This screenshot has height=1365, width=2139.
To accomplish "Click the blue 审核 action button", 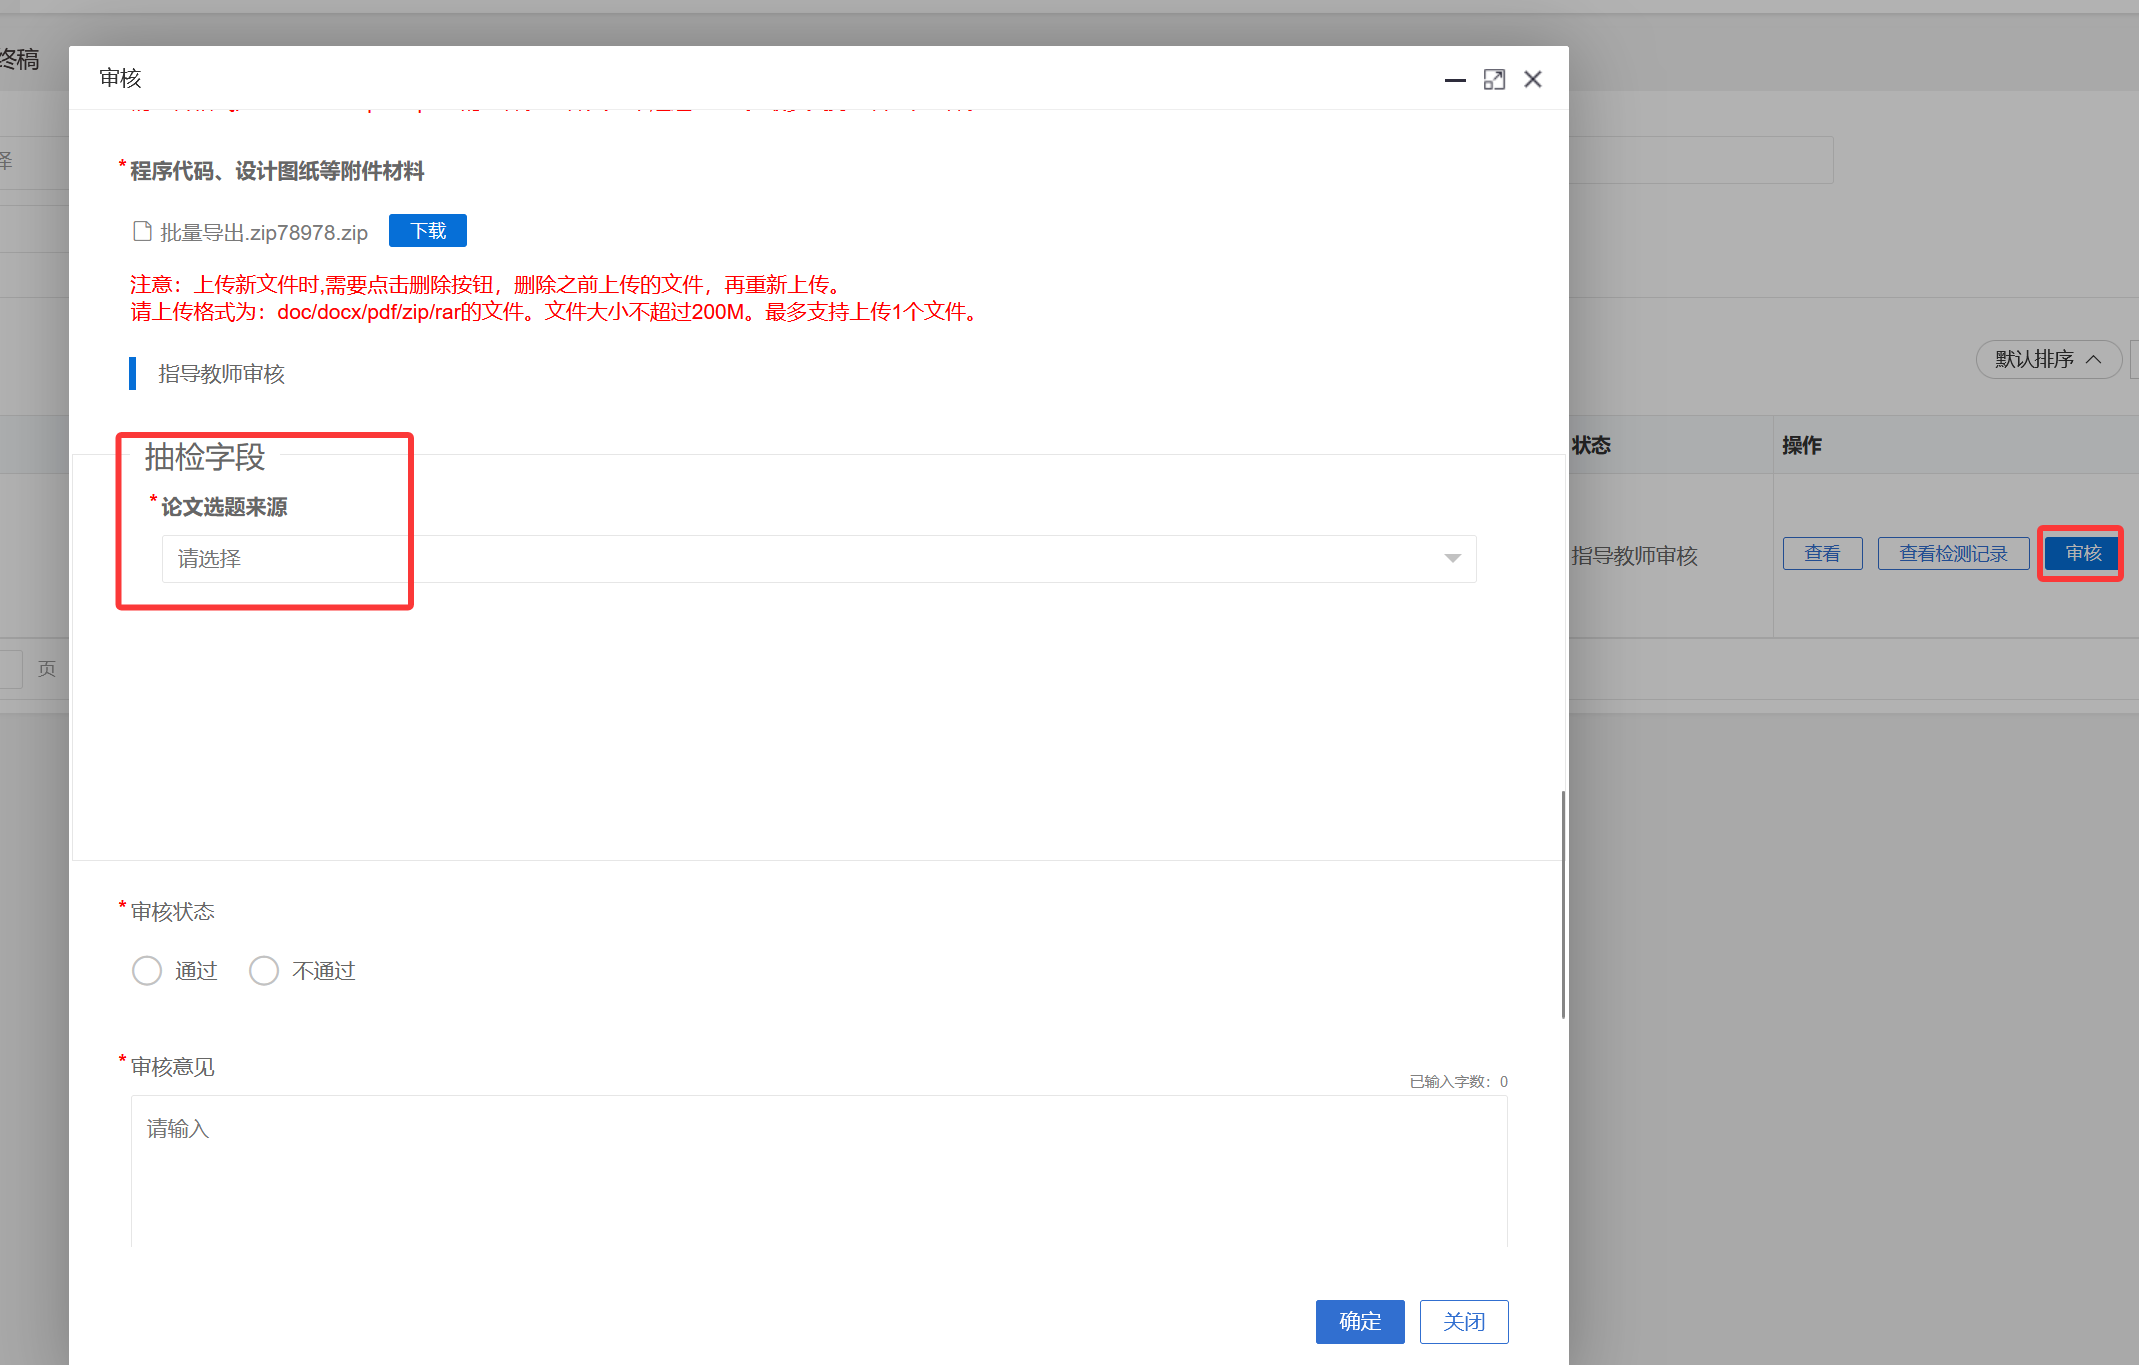I will (x=2083, y=554).
